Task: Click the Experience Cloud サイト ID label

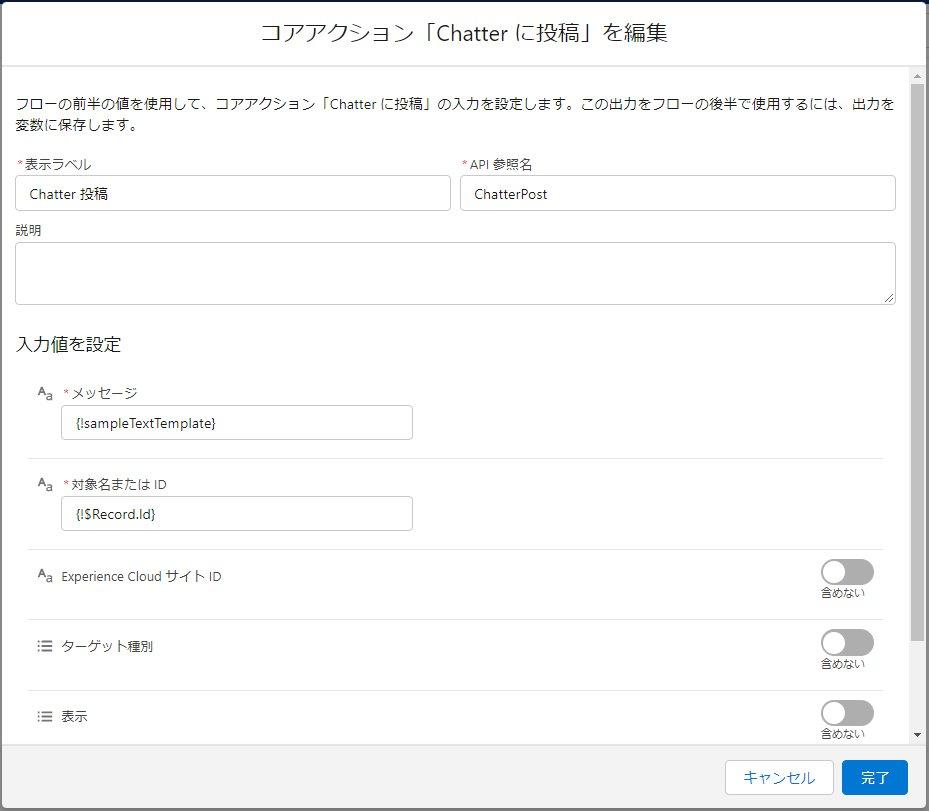Action: (142, 576)
